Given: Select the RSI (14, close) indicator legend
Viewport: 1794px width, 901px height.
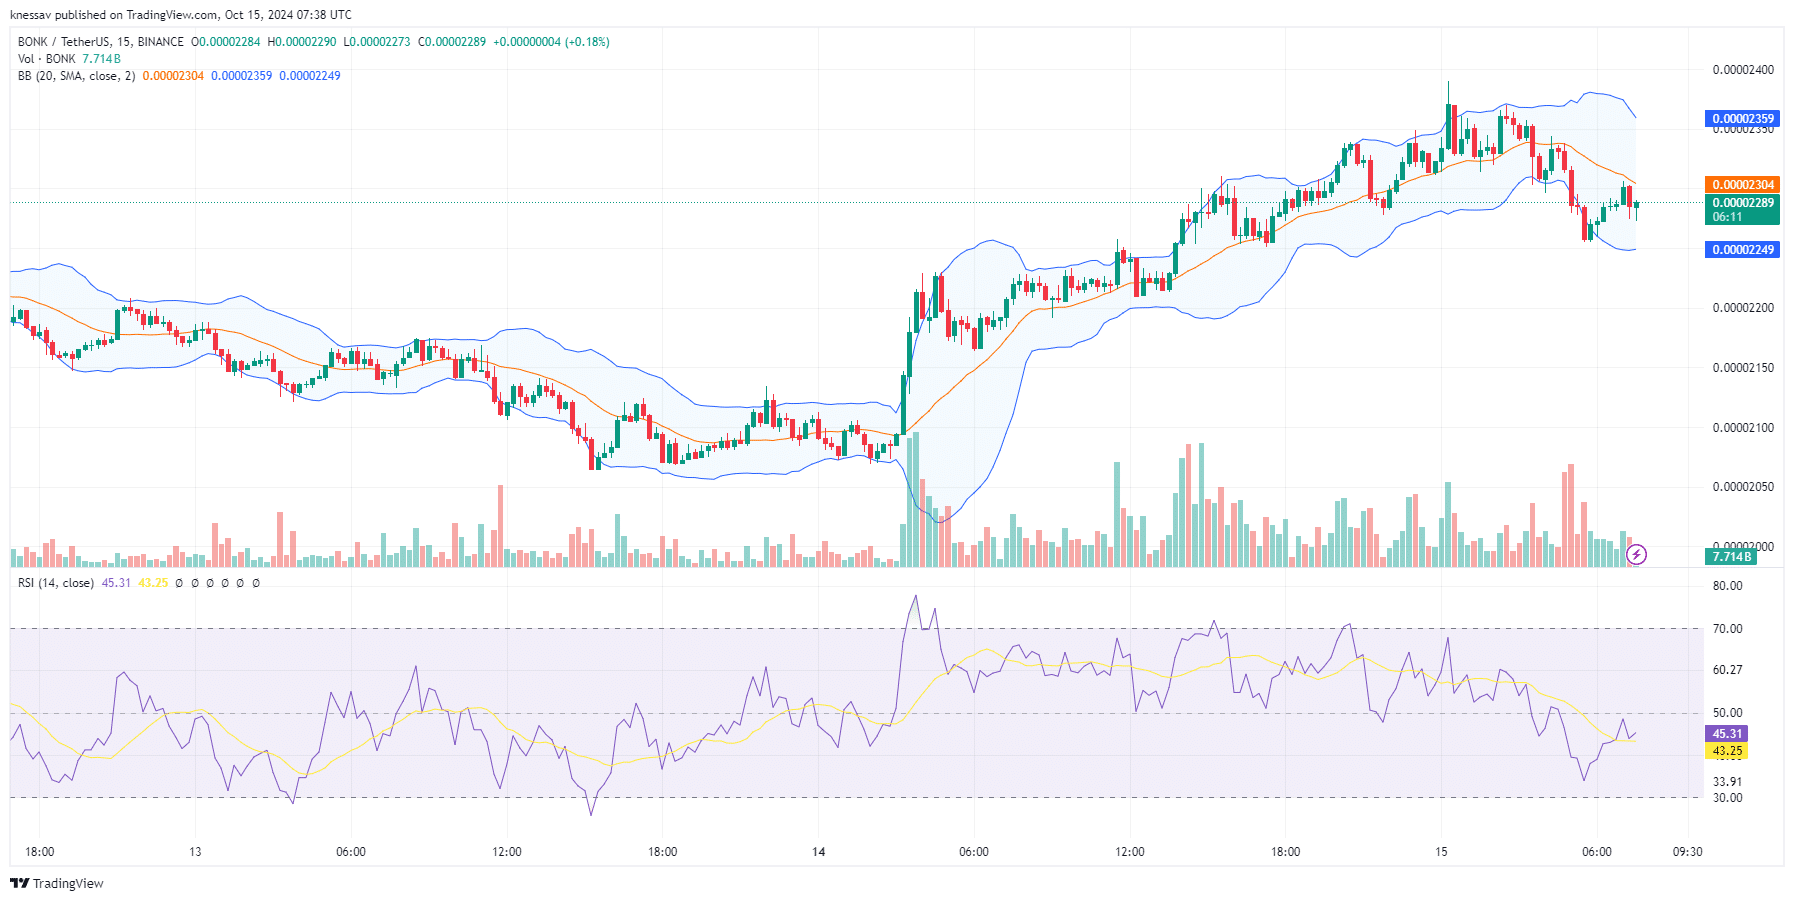Looking at the screenshot, I should click(56, 583).
